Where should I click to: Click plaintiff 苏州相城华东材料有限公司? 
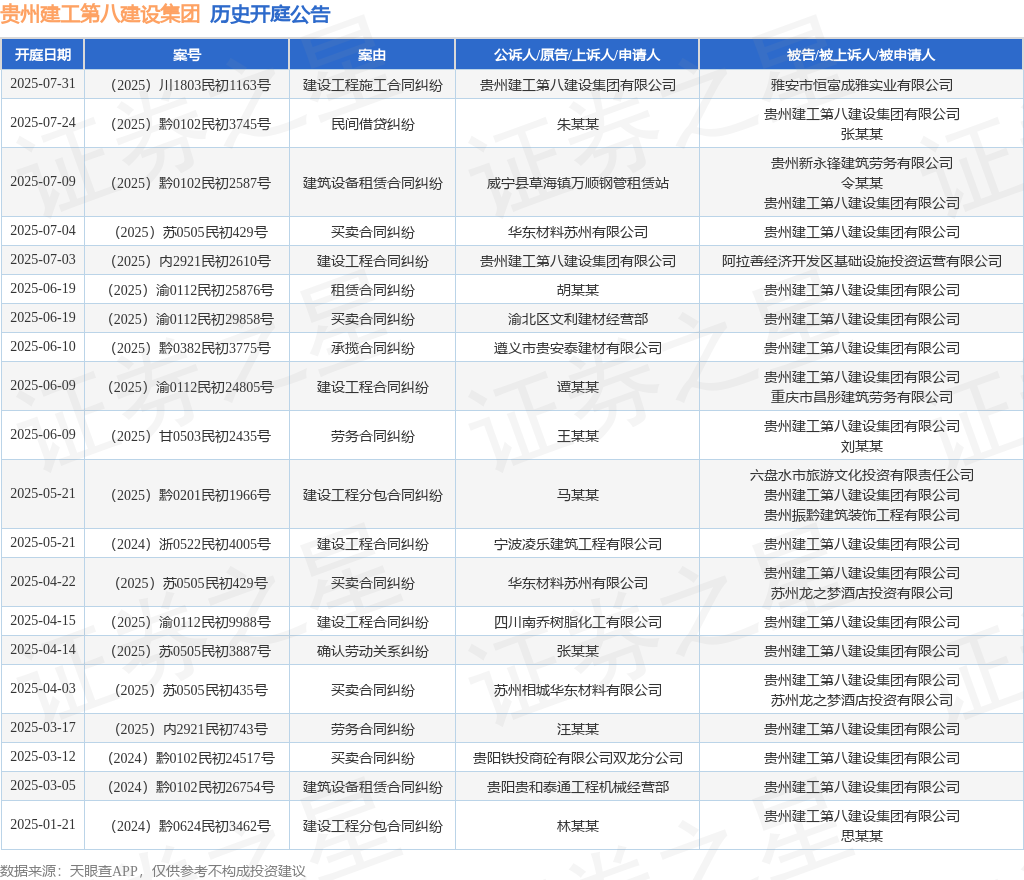pos(577,690)
